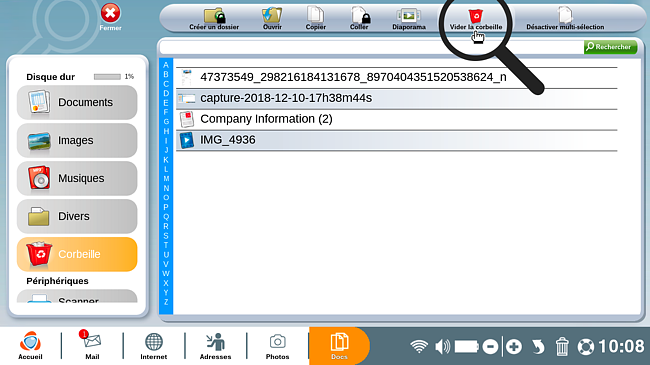Click the plus zoom-in button
This screenshot has height=365, width=650.
point(514,346)
